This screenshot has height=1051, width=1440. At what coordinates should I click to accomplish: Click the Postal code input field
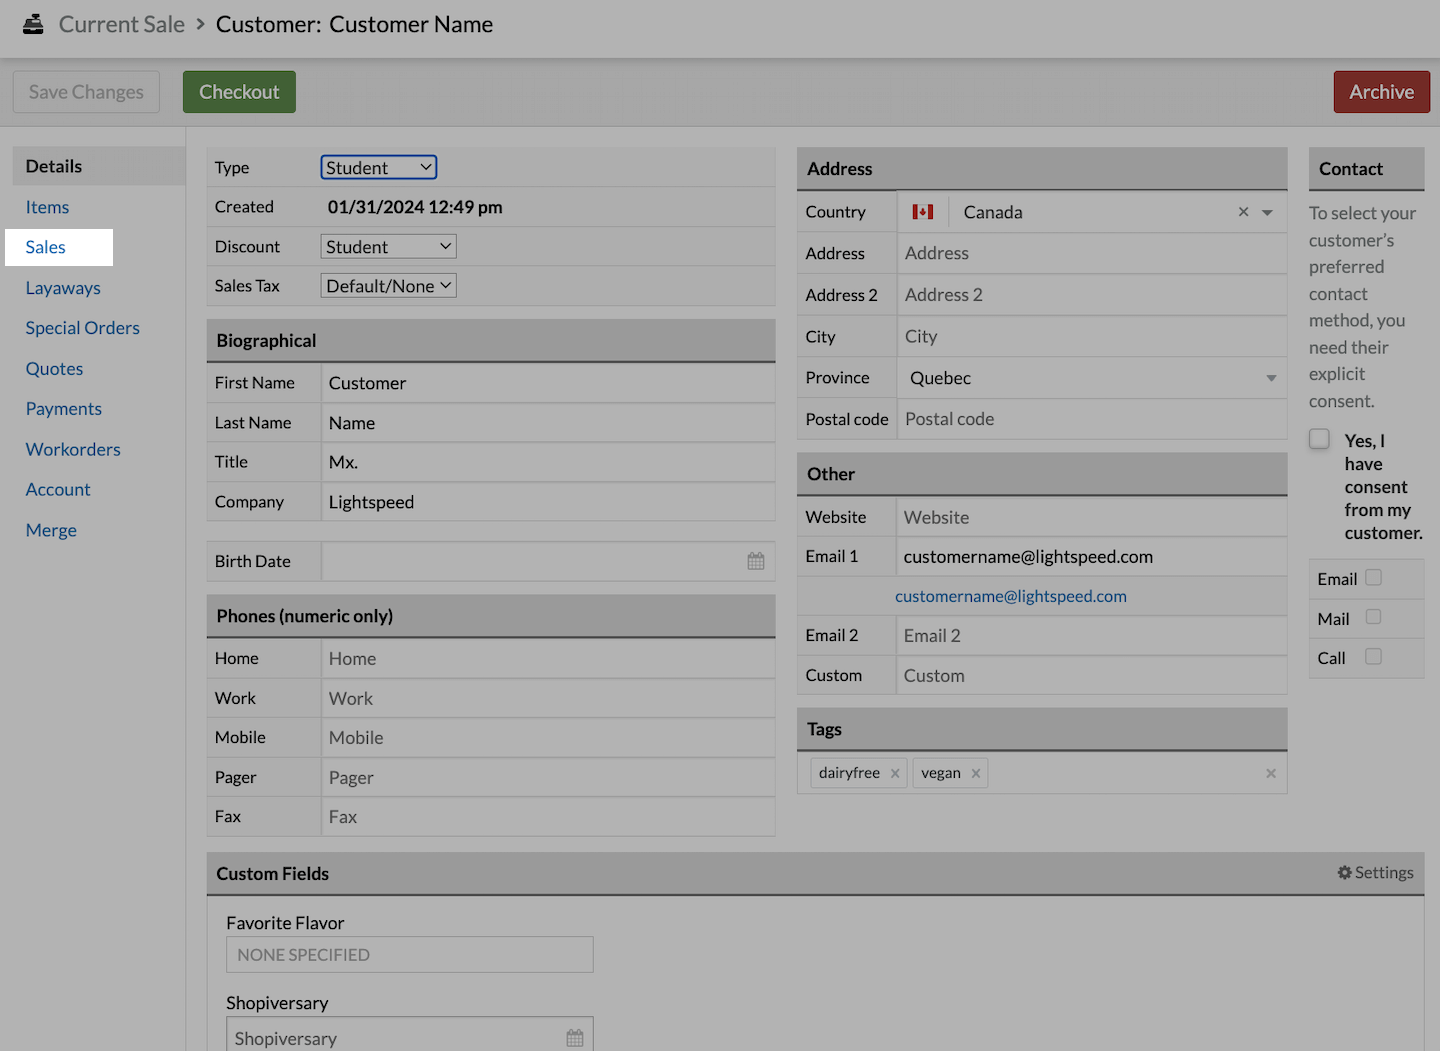[x=1091, y=419]
